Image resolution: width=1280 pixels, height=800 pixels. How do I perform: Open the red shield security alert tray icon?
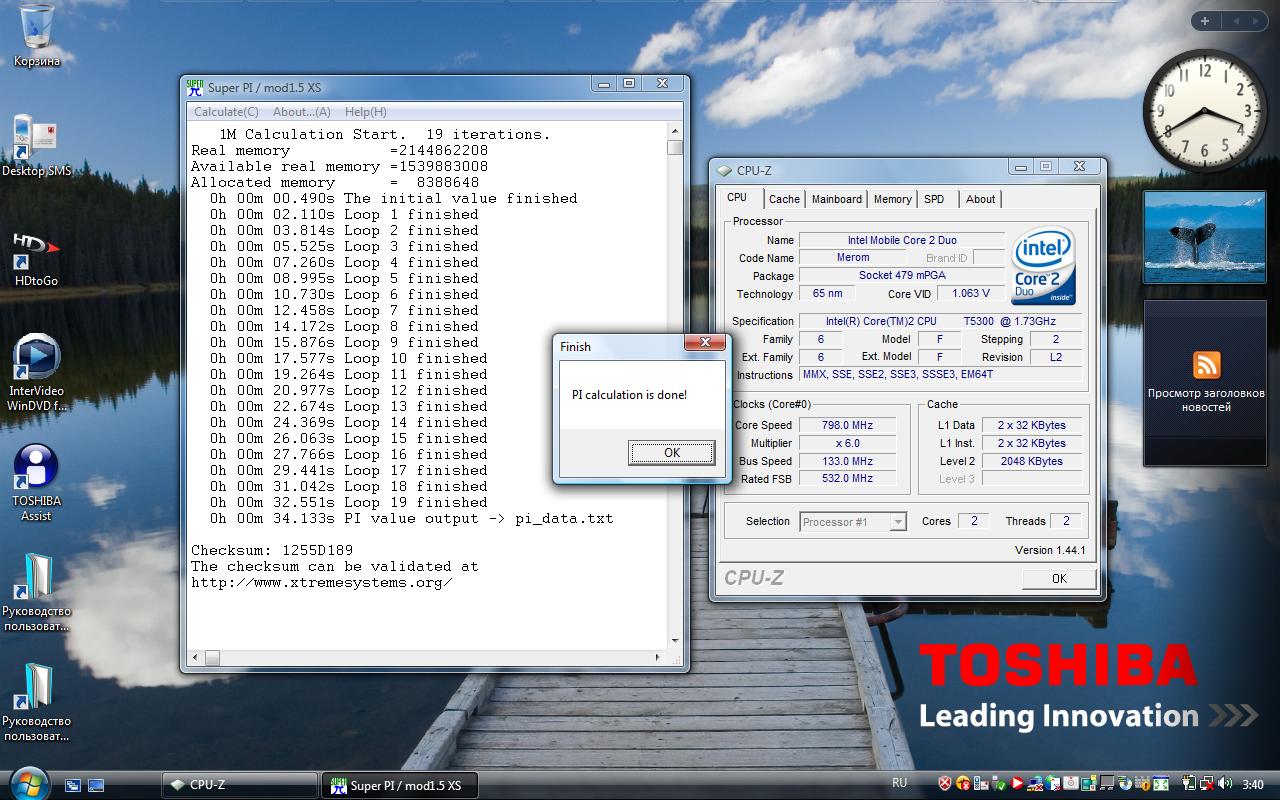point(945,783)
